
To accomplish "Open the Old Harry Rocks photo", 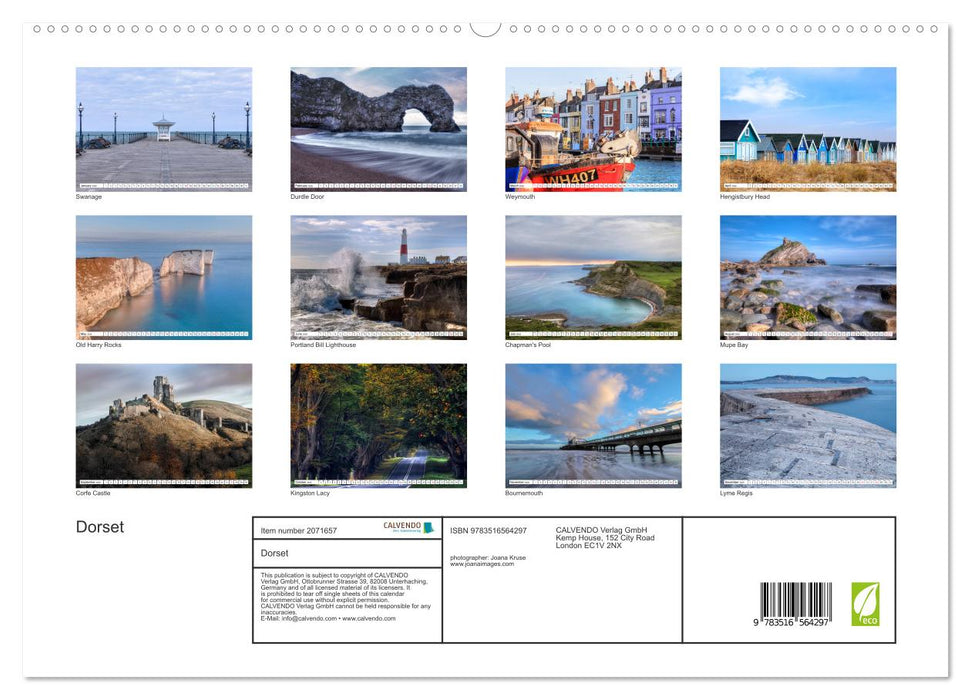I will (164, 278).
